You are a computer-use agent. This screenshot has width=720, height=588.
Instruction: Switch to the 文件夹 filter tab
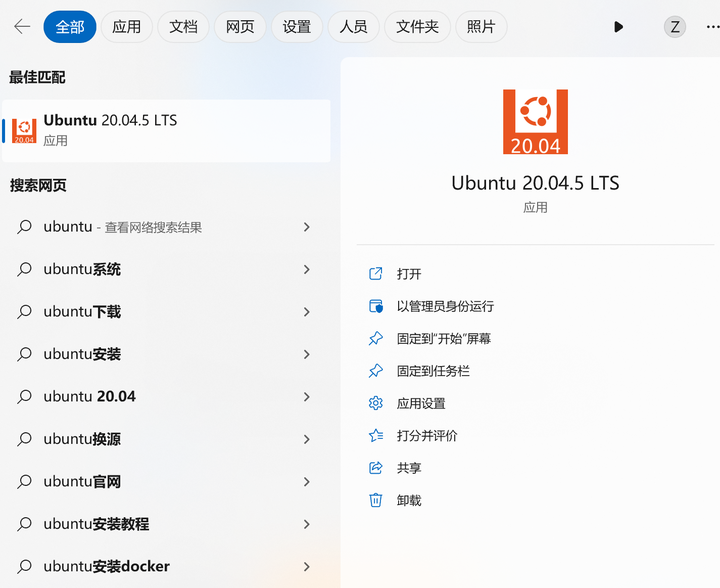[417, 27]
